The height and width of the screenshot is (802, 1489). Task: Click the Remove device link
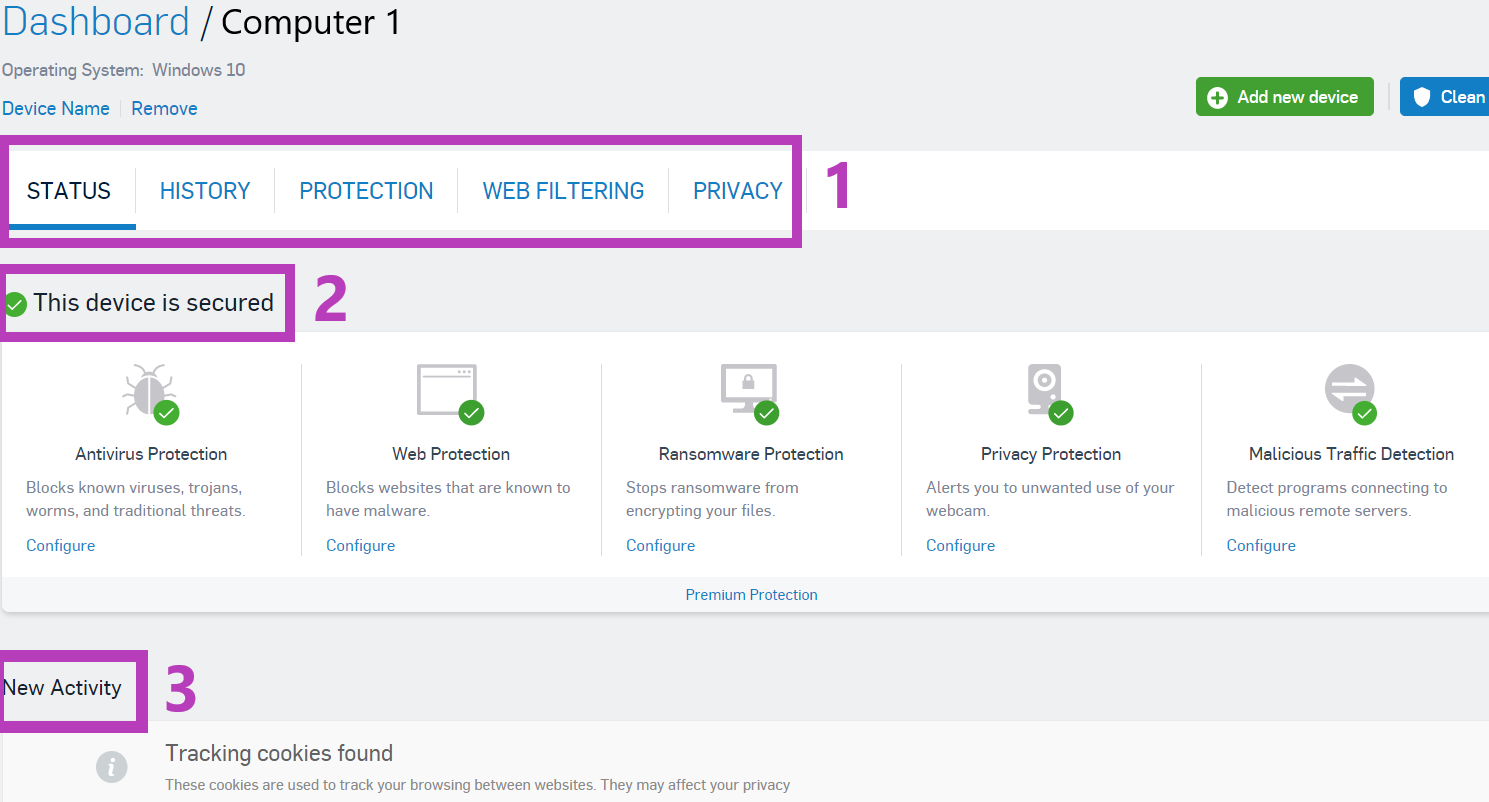coord(164,108)
